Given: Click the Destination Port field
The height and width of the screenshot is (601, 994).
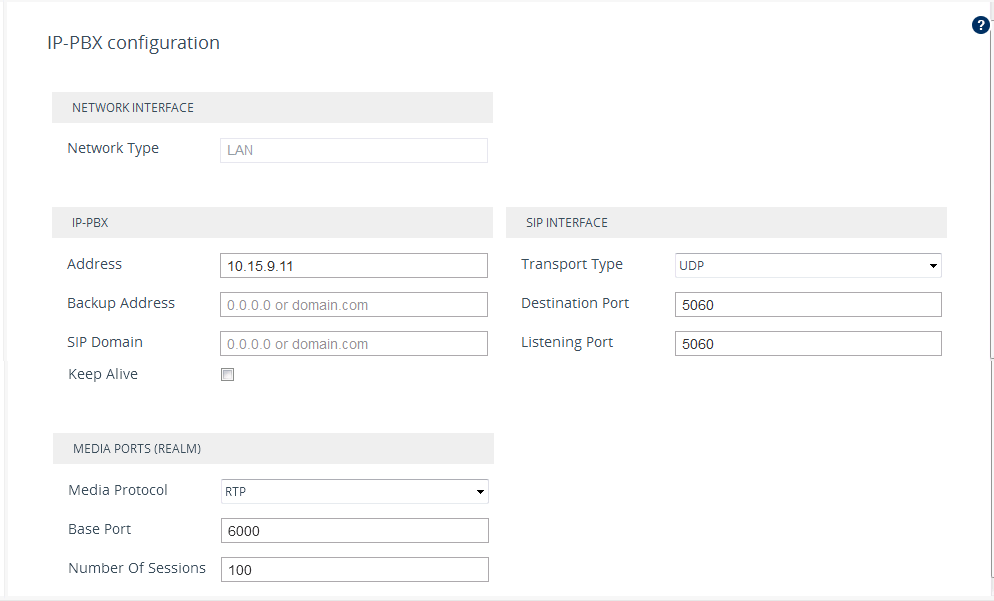Looking at the screenshot, I should pos(808,305).
